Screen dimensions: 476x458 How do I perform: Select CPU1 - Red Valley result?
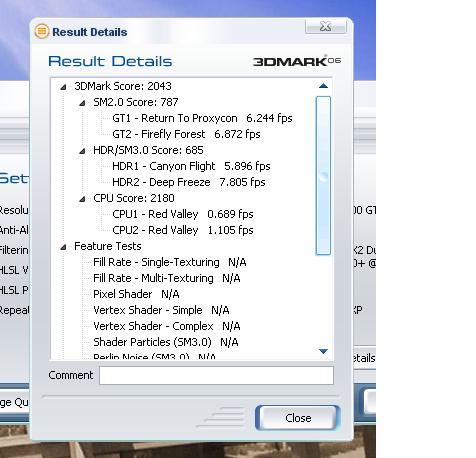coord(183,214)
